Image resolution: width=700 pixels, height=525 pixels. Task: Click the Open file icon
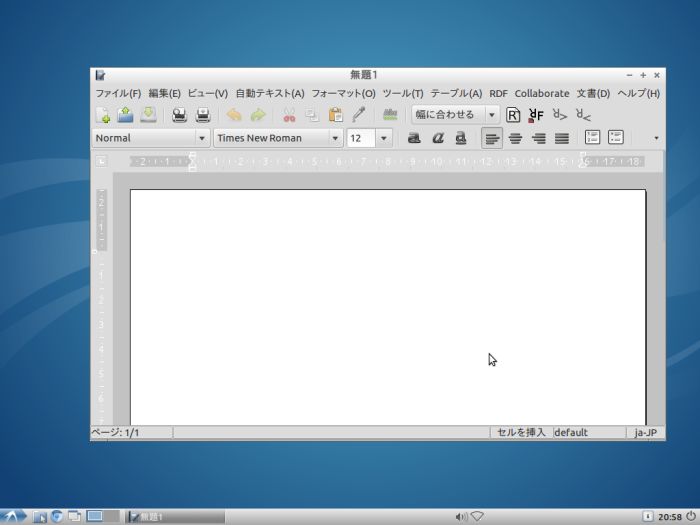pyautogui.click(x=125, y=115)
